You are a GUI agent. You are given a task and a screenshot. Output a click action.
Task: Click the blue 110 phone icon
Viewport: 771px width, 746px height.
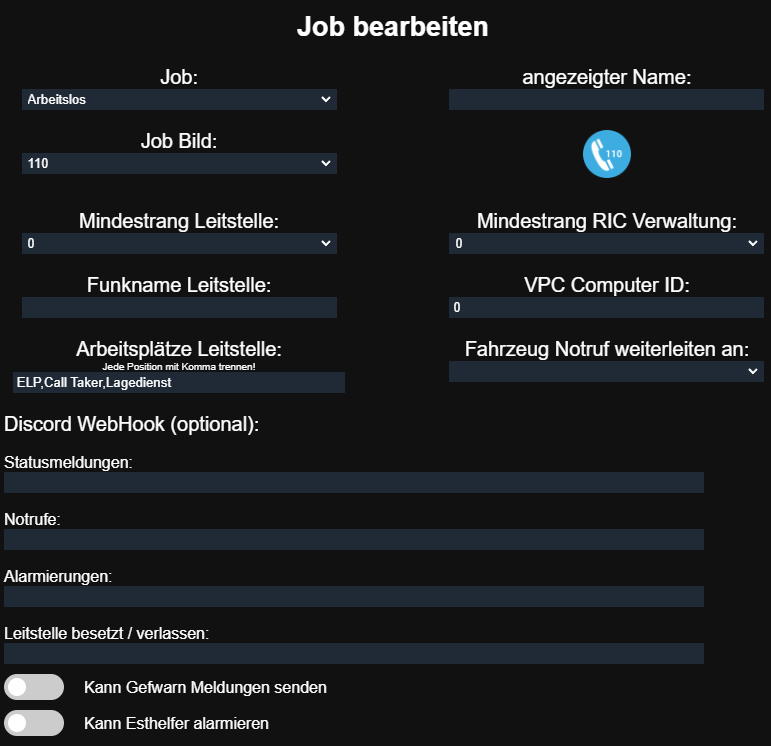point(607,154)
